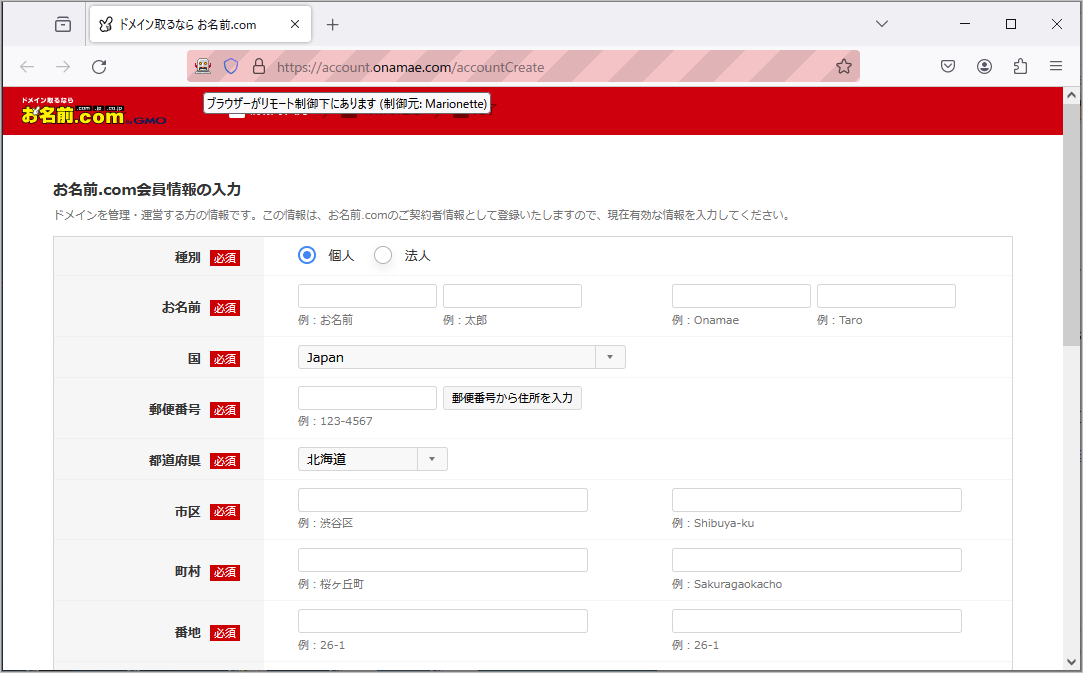Viewport: 1083px width, 673px height.
Task: List all open tabs
Action: click(x=881, y=24)
